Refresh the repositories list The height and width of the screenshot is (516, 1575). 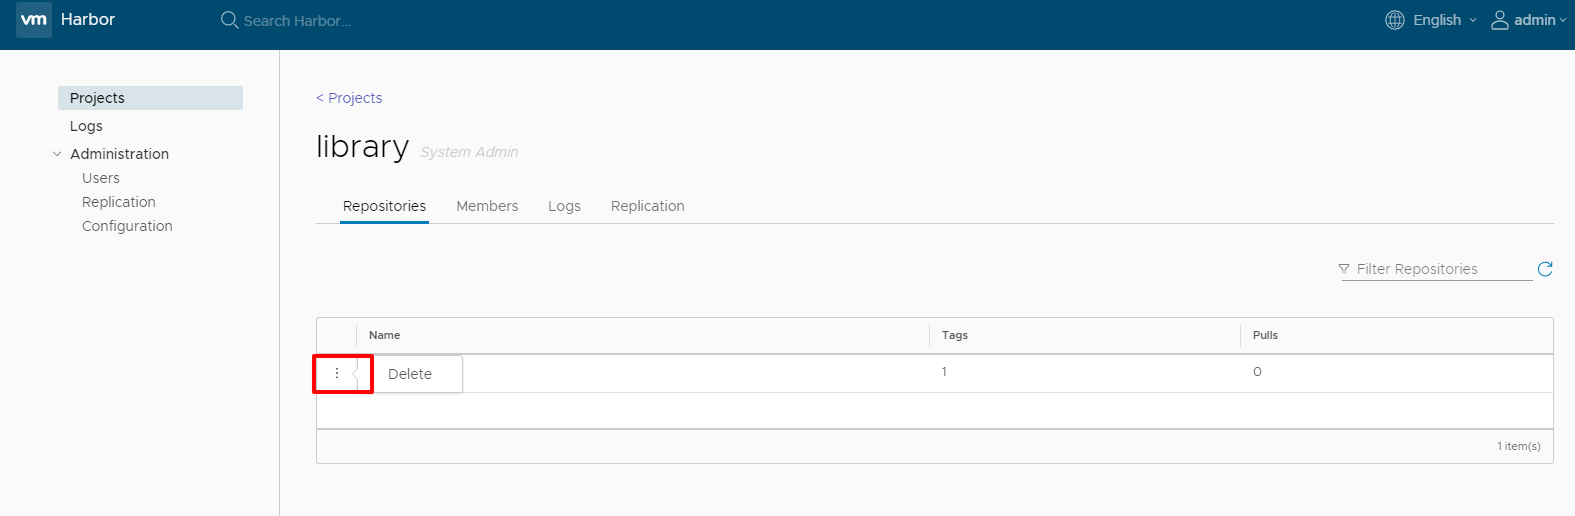tap(1545, 269)
